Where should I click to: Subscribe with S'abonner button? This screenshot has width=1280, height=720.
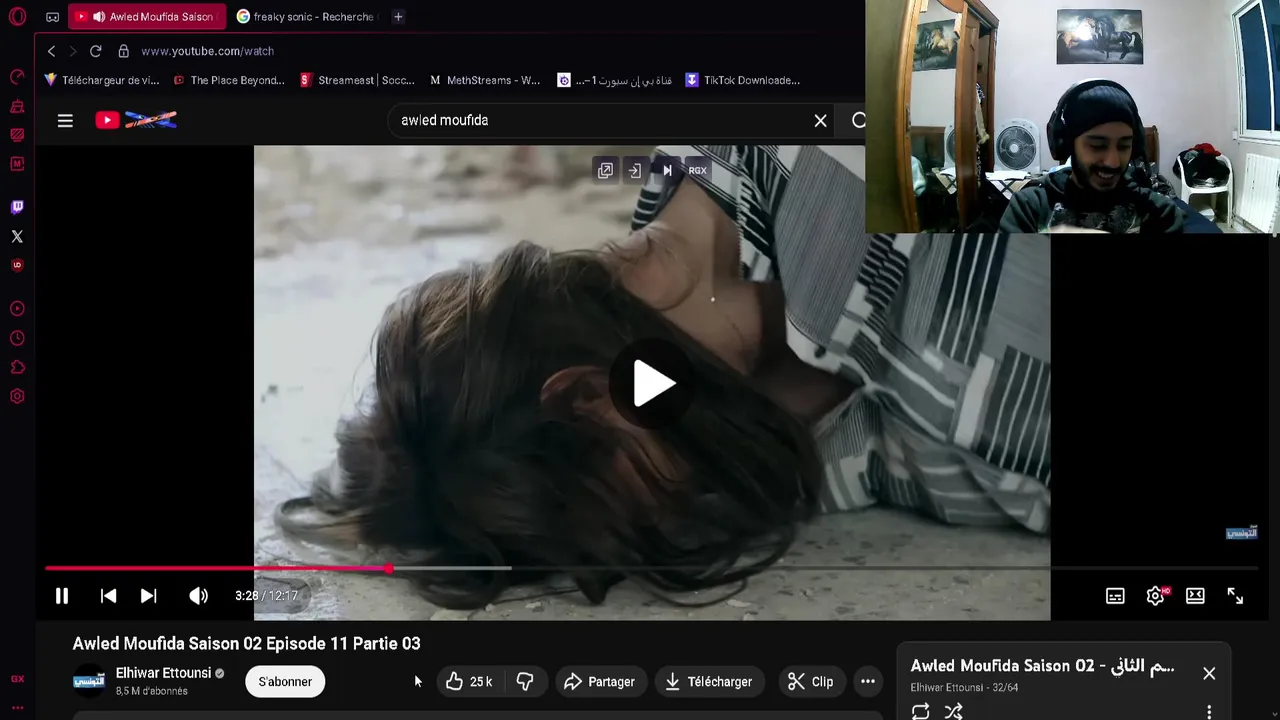285,682
